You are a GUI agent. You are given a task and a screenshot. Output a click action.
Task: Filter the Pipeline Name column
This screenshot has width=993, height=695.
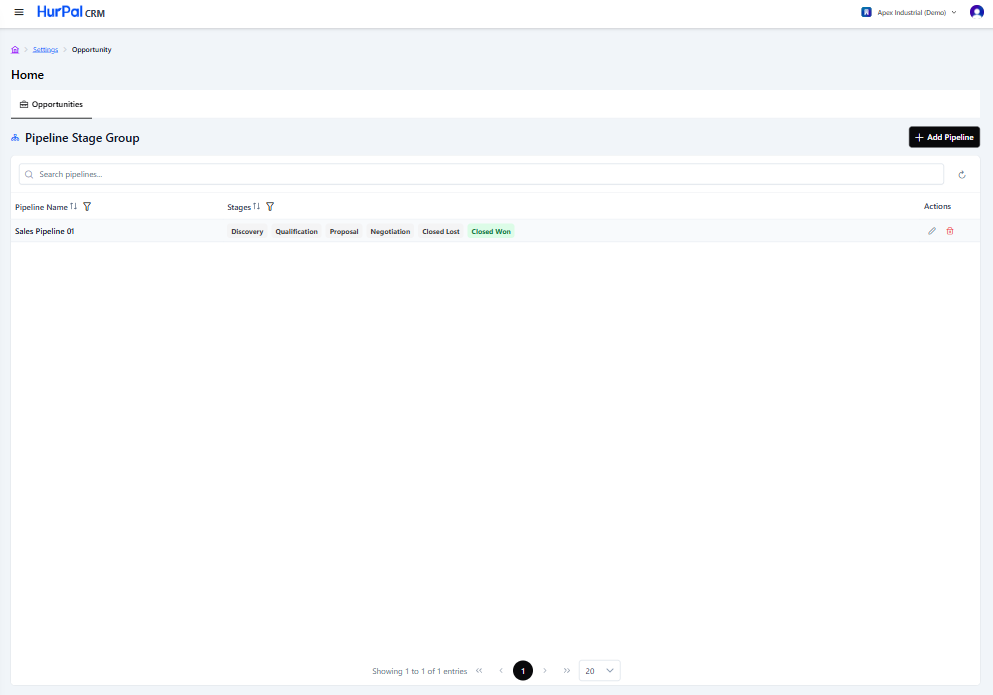click(x=87, y=207)
